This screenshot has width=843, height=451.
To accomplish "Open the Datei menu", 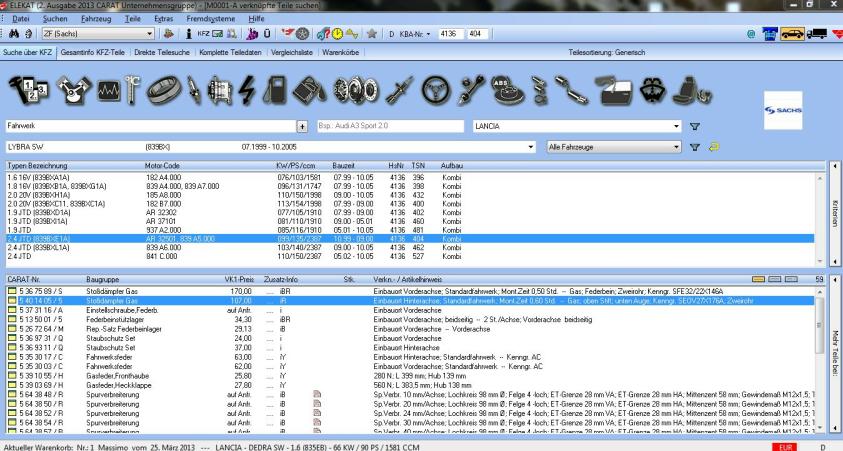I will pos(20,18).
